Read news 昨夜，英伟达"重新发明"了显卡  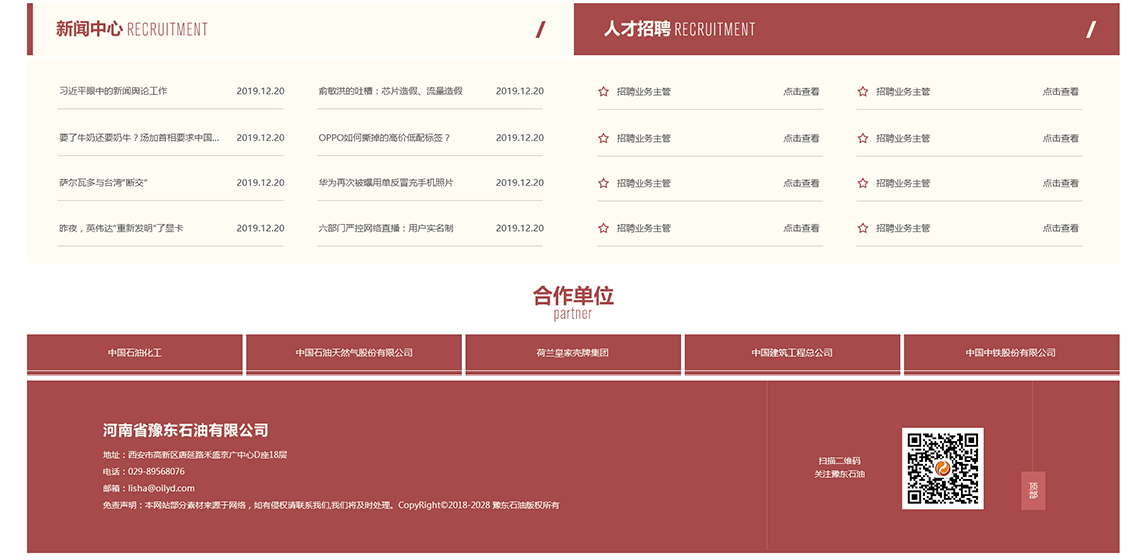point(121,228)
